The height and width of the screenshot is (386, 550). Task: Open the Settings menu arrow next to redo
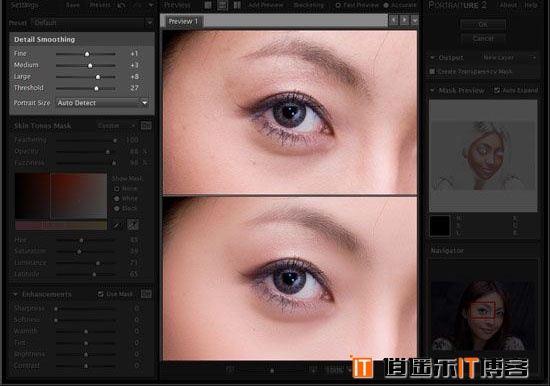[151, 5]
